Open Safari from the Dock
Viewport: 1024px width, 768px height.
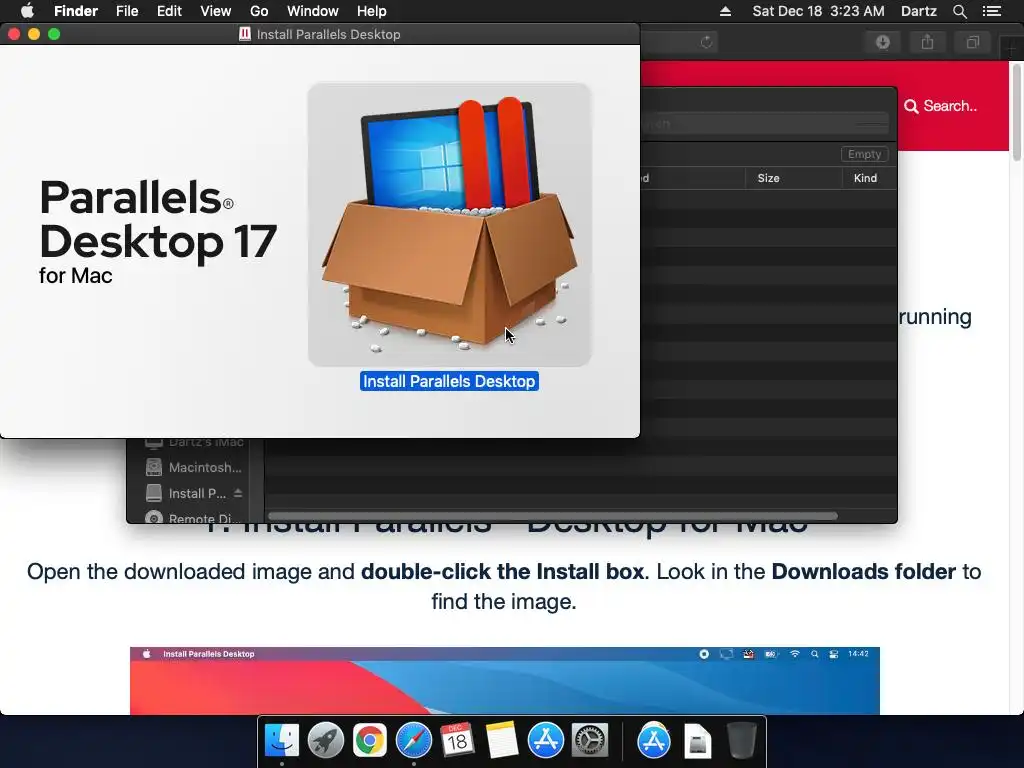tap(413, 741)
